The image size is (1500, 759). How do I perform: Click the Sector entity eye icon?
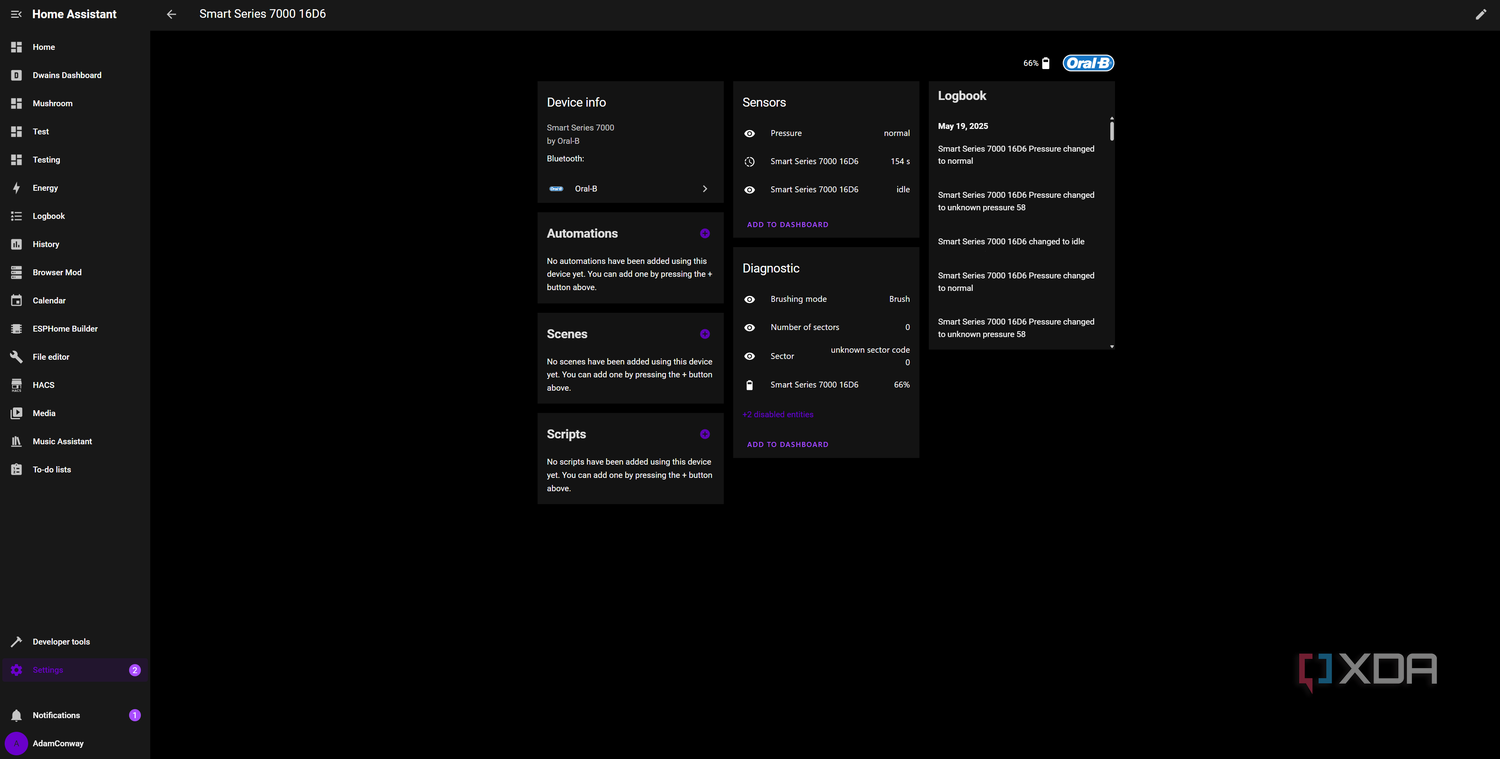click(x=750, y=356)
